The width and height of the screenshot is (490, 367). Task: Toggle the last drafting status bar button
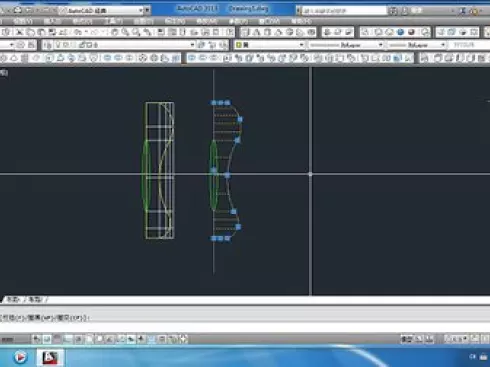(x=183, y=339)
